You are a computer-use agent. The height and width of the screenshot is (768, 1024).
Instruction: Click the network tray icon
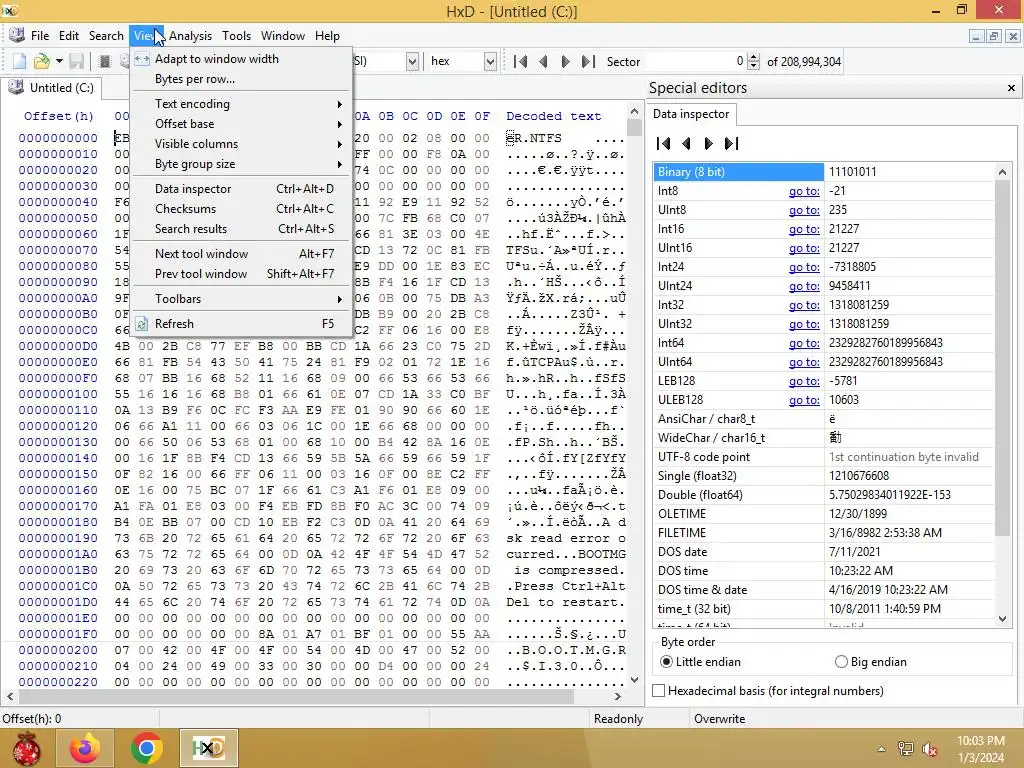[x=905, y=749]
